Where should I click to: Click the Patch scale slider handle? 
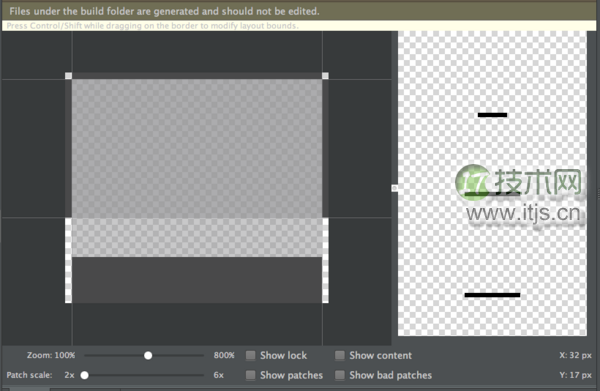pyautogui.click(x=85, y=375)
